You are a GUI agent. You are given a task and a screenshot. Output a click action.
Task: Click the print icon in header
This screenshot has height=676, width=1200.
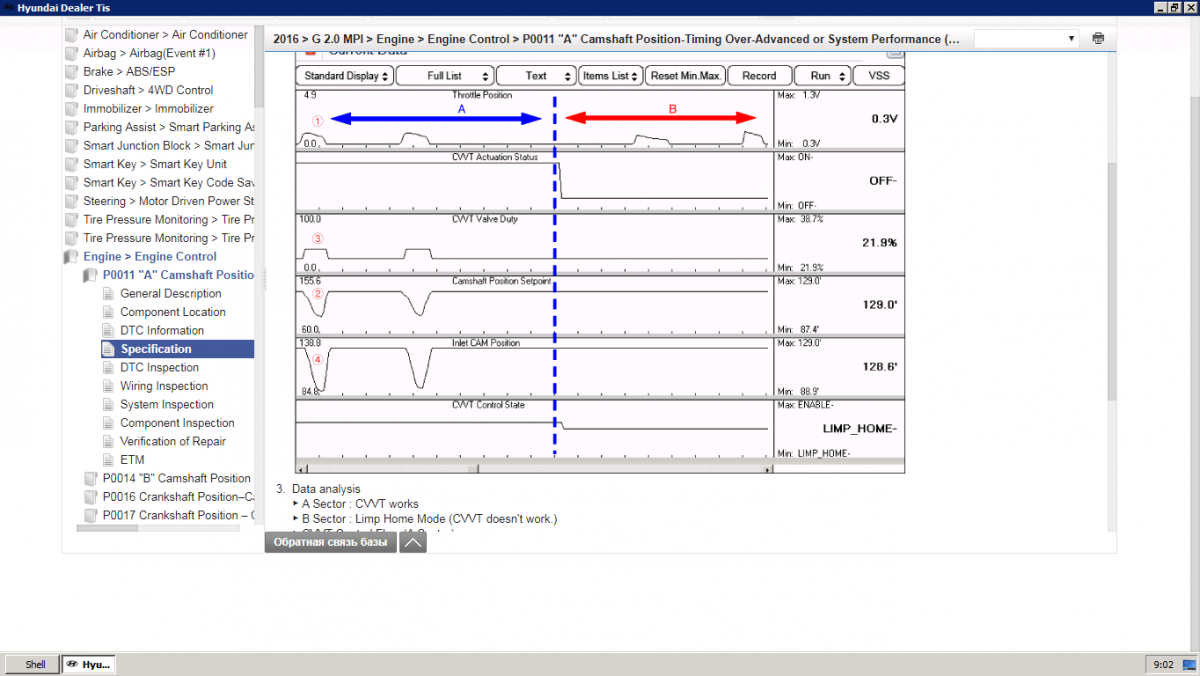(x=1098, y=39)
